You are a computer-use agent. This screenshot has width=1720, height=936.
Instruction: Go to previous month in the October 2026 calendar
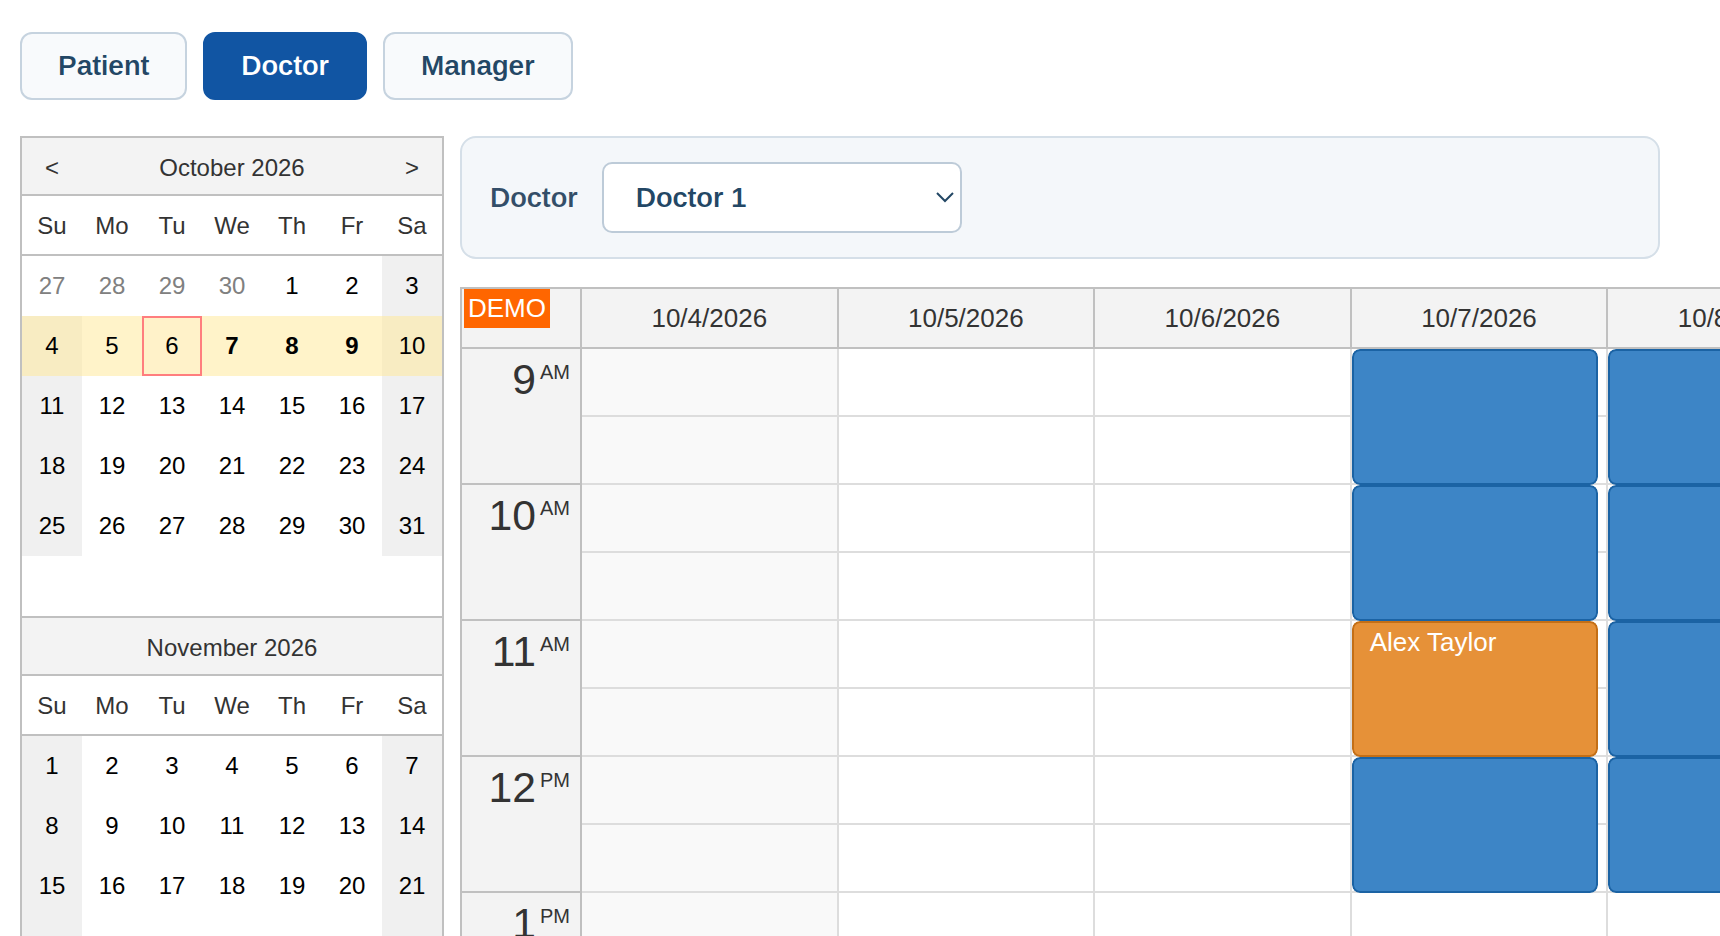pos(52,168)
